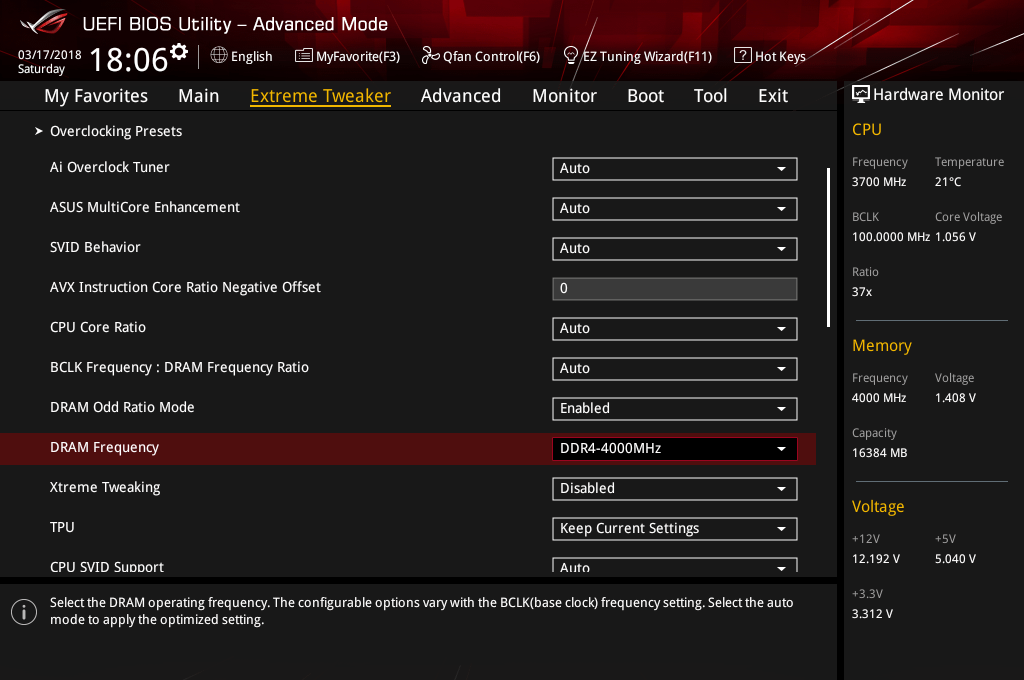Click BCLK value 100.0000 MHz

point(891,237)
